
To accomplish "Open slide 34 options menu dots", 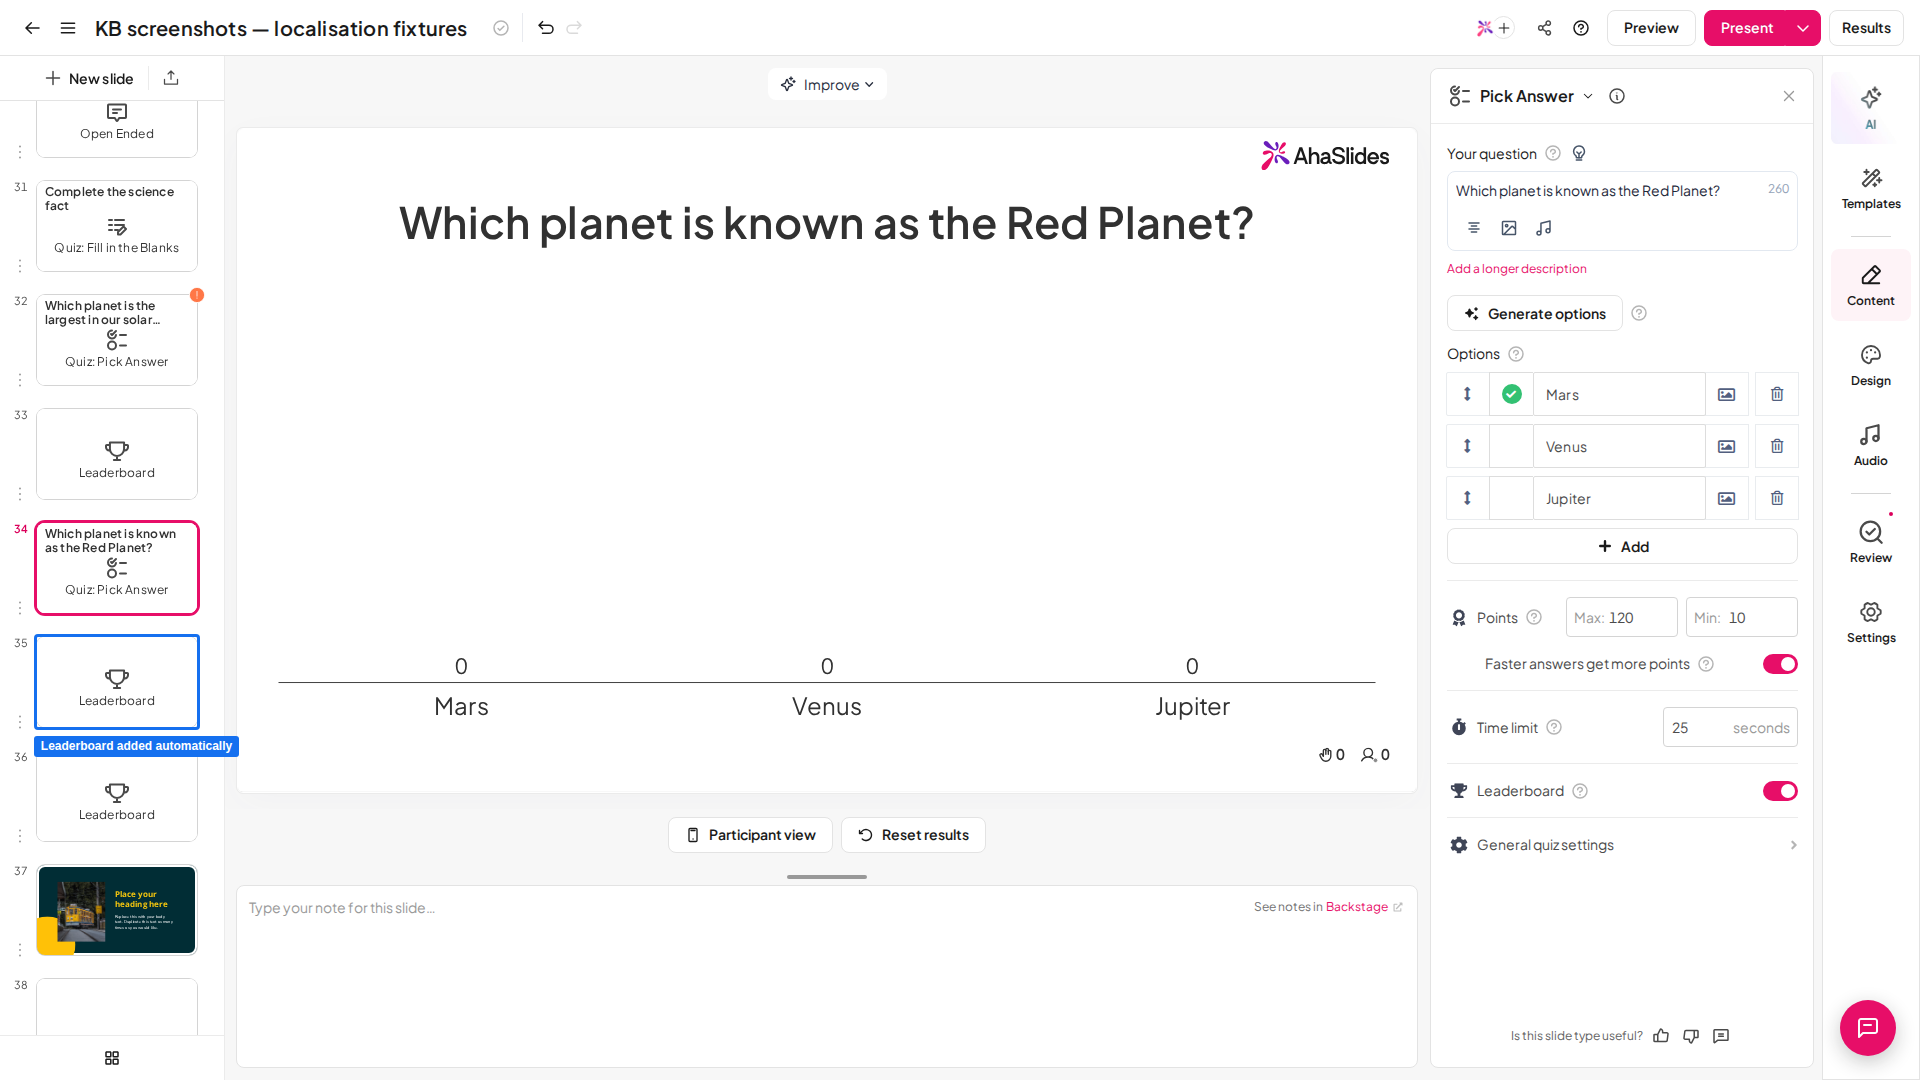I will point(20,608).
